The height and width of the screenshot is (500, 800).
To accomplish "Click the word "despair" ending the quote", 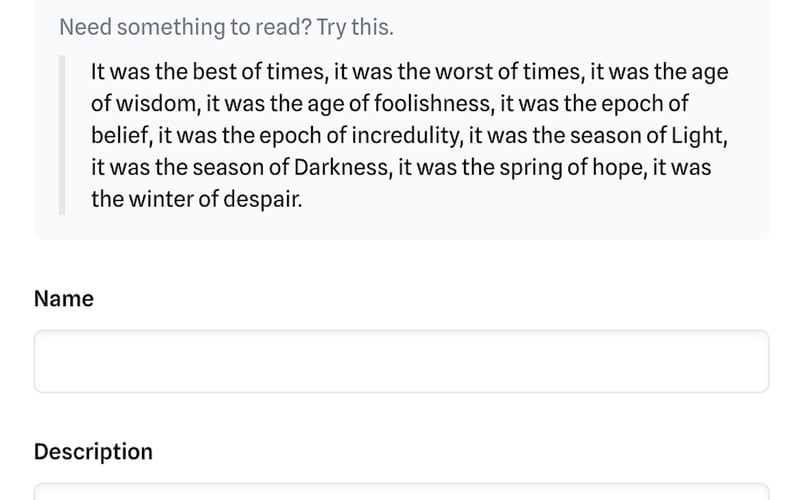I will coord(262,198).
